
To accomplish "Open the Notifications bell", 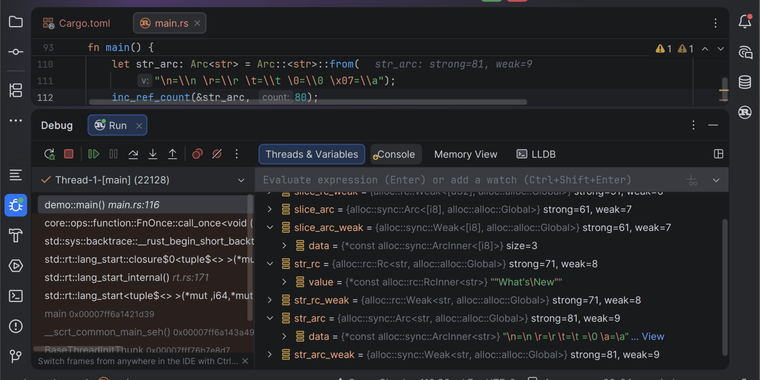I will 745,22.
